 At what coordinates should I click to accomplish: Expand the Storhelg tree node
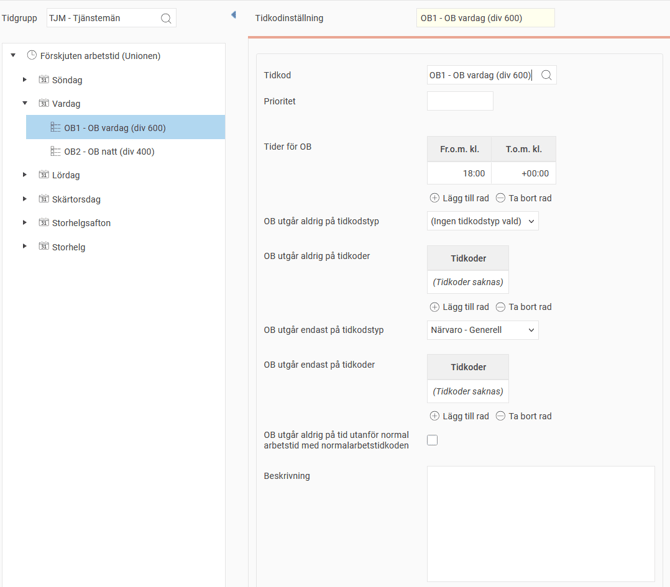(x=25, y=247)
